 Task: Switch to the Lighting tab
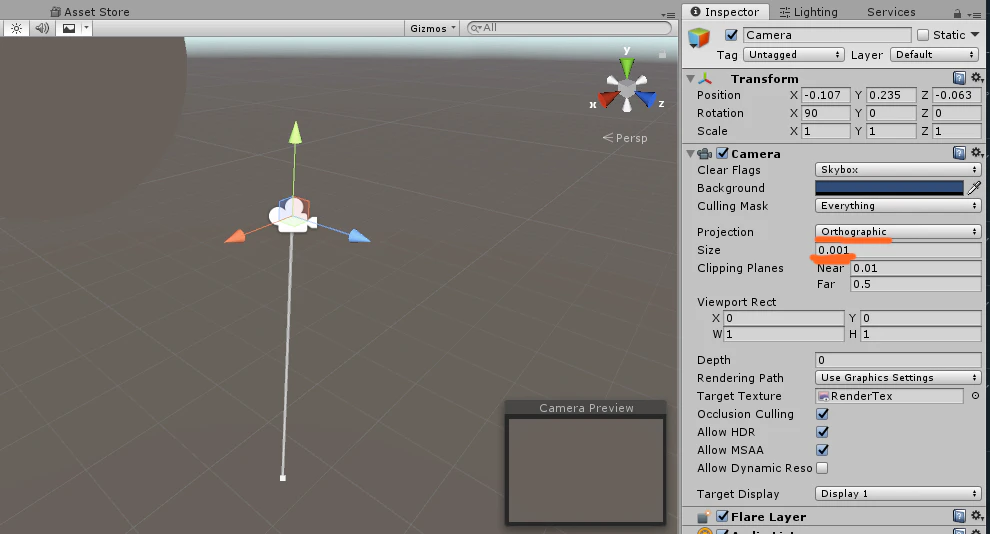coord(808,12)
